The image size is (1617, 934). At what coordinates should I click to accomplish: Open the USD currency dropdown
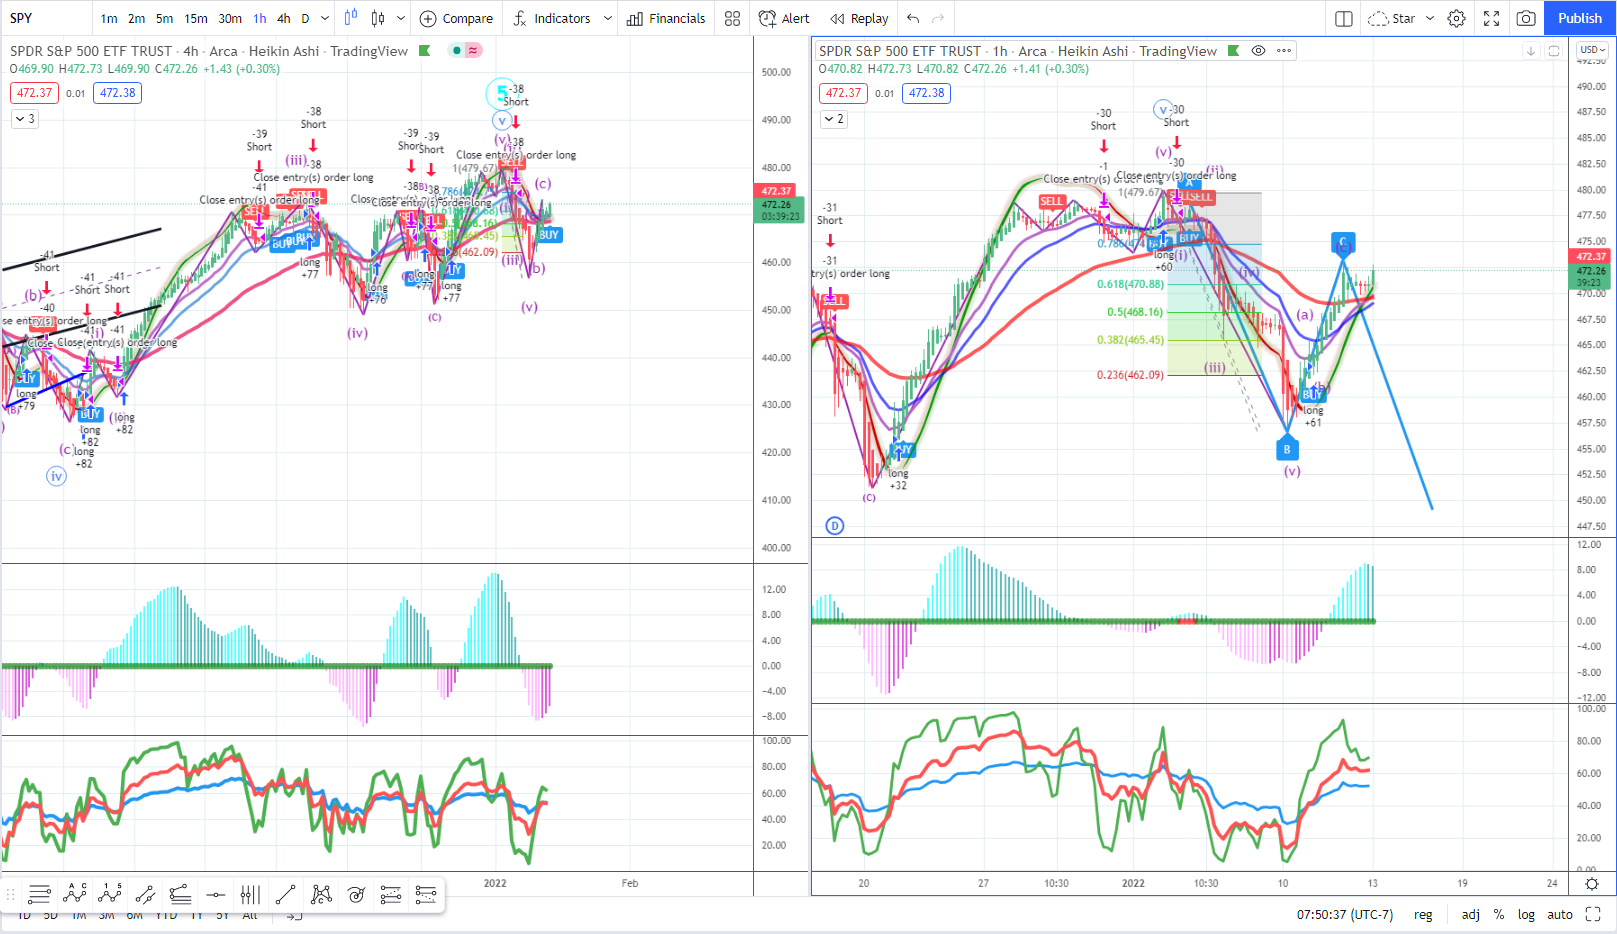tap(1592, 49)
